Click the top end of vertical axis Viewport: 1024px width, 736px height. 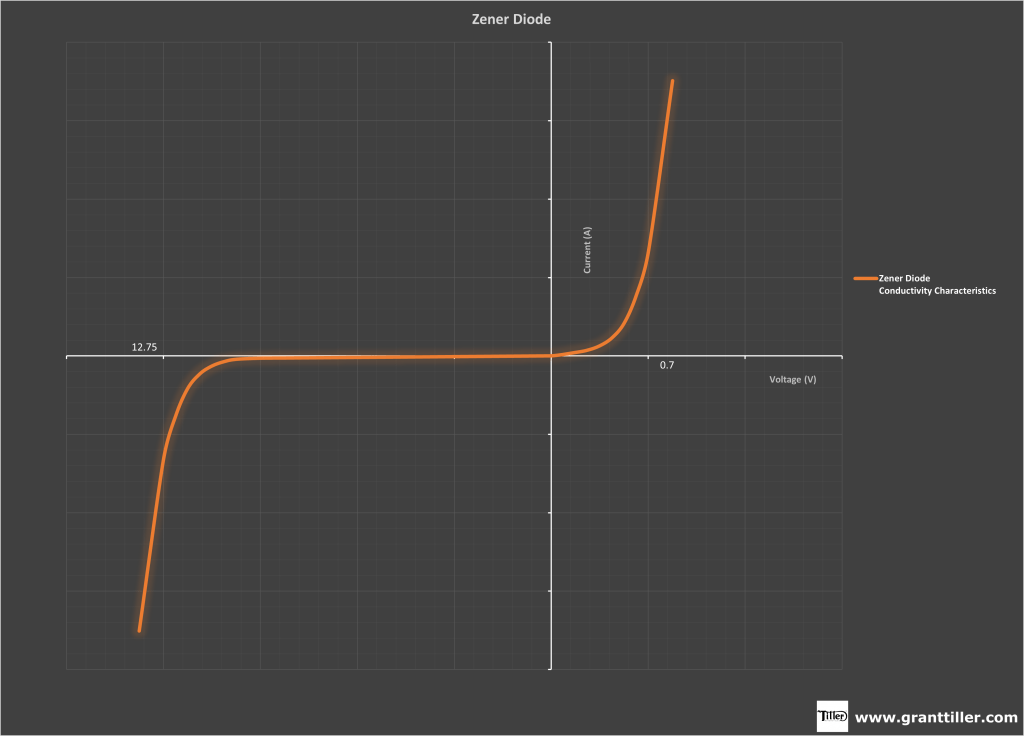coord(551,44)
